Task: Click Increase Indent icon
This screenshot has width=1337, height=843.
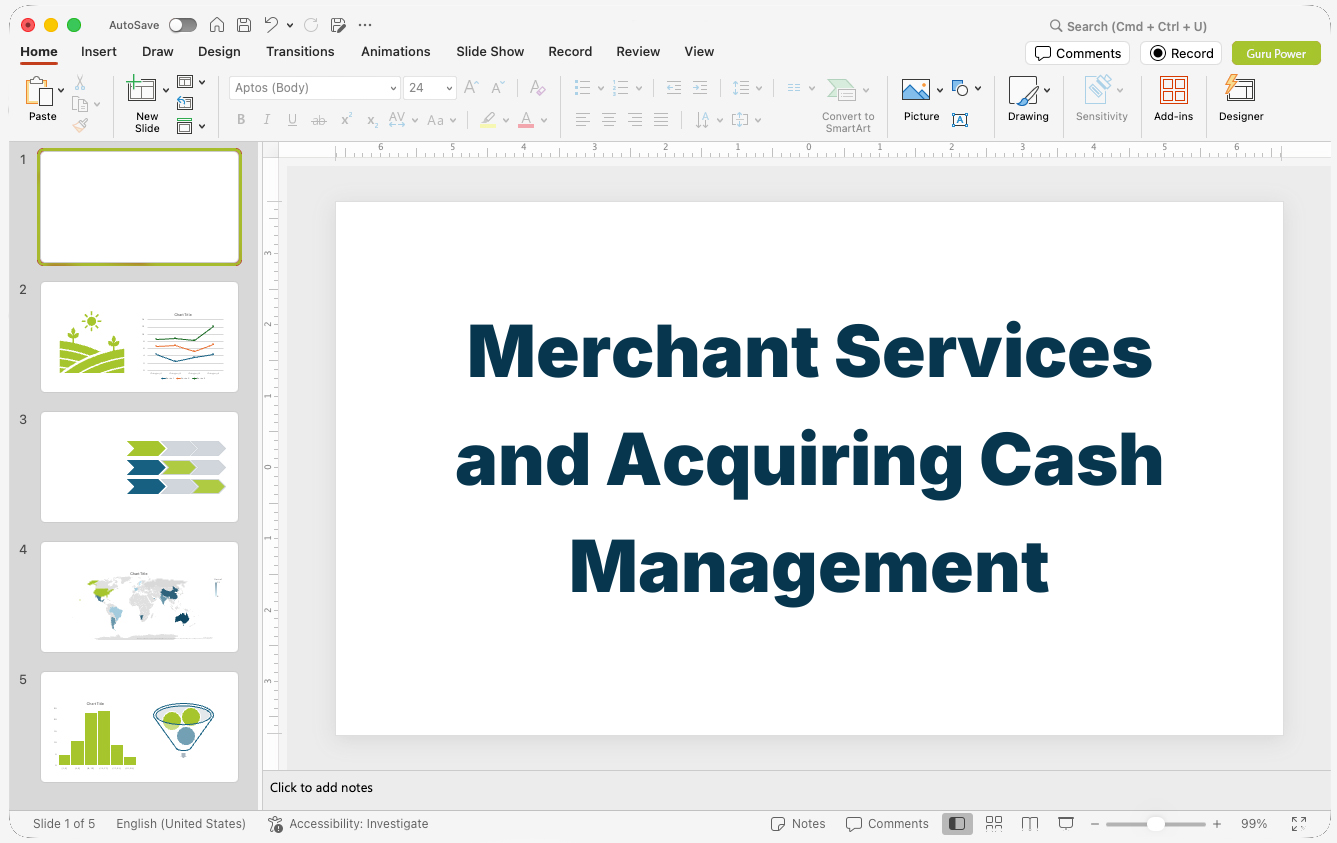Action: [700, 88]
